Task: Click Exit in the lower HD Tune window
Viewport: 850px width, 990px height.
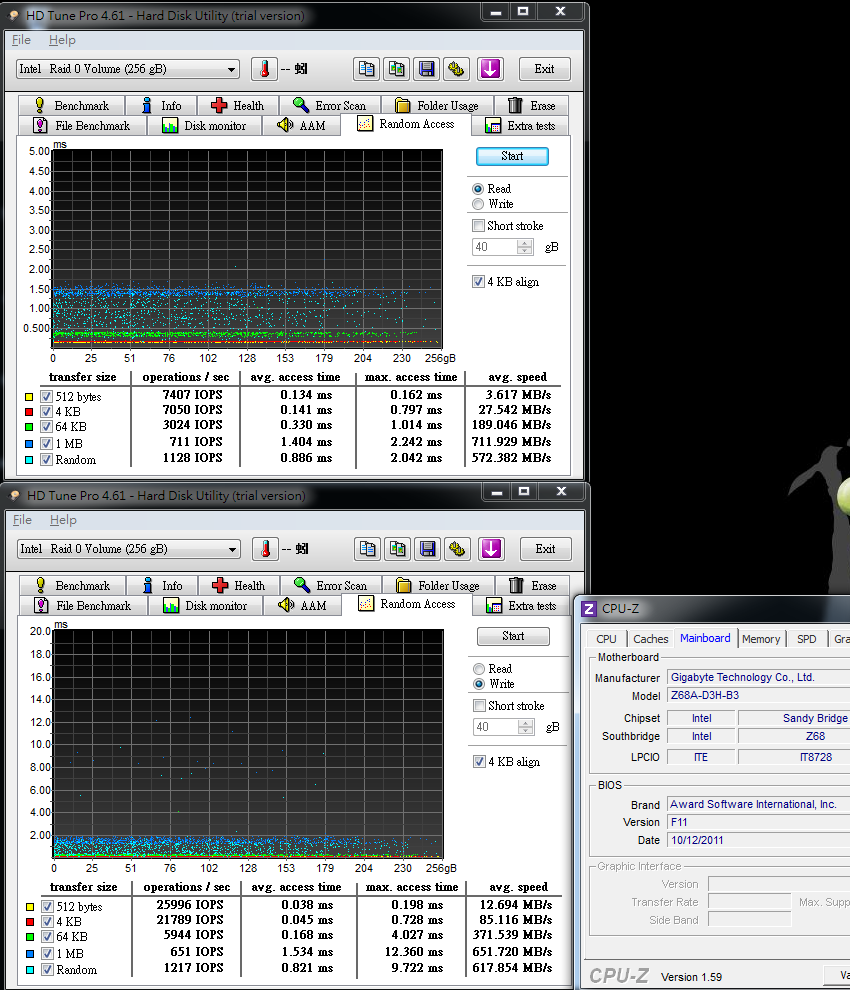Action: [x=546, y=549]
